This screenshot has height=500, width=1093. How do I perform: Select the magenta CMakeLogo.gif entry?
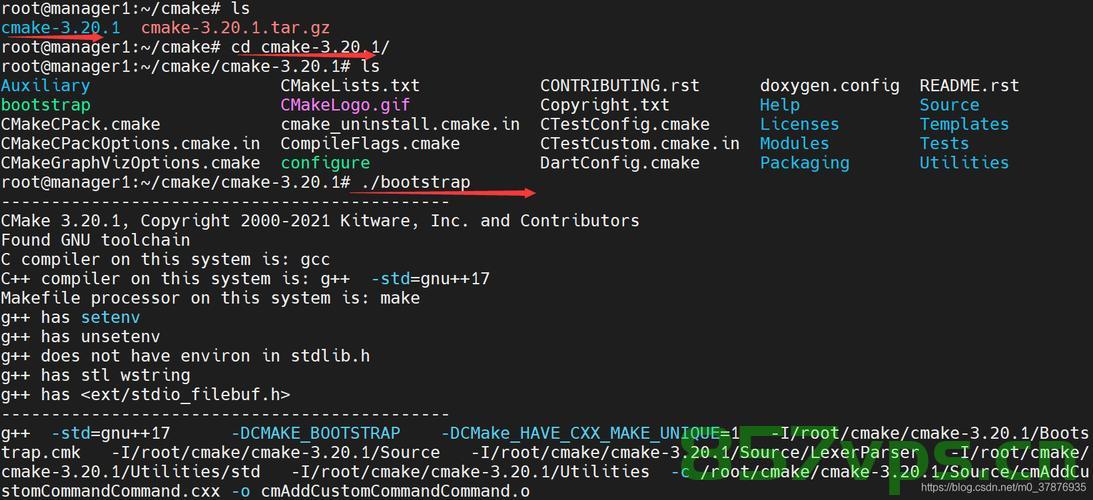click(345, 105)
